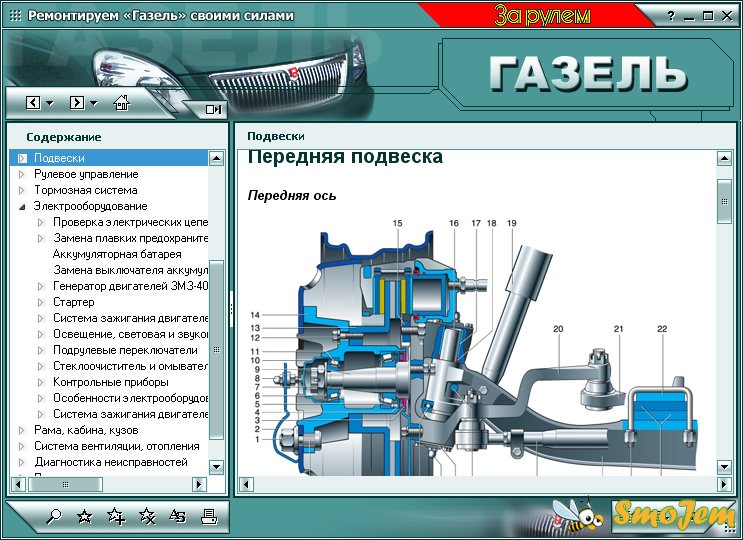The width and height of the screenshot is (743, 540).
Task: Go forward with the right arrow button
Action: (76, 102)
